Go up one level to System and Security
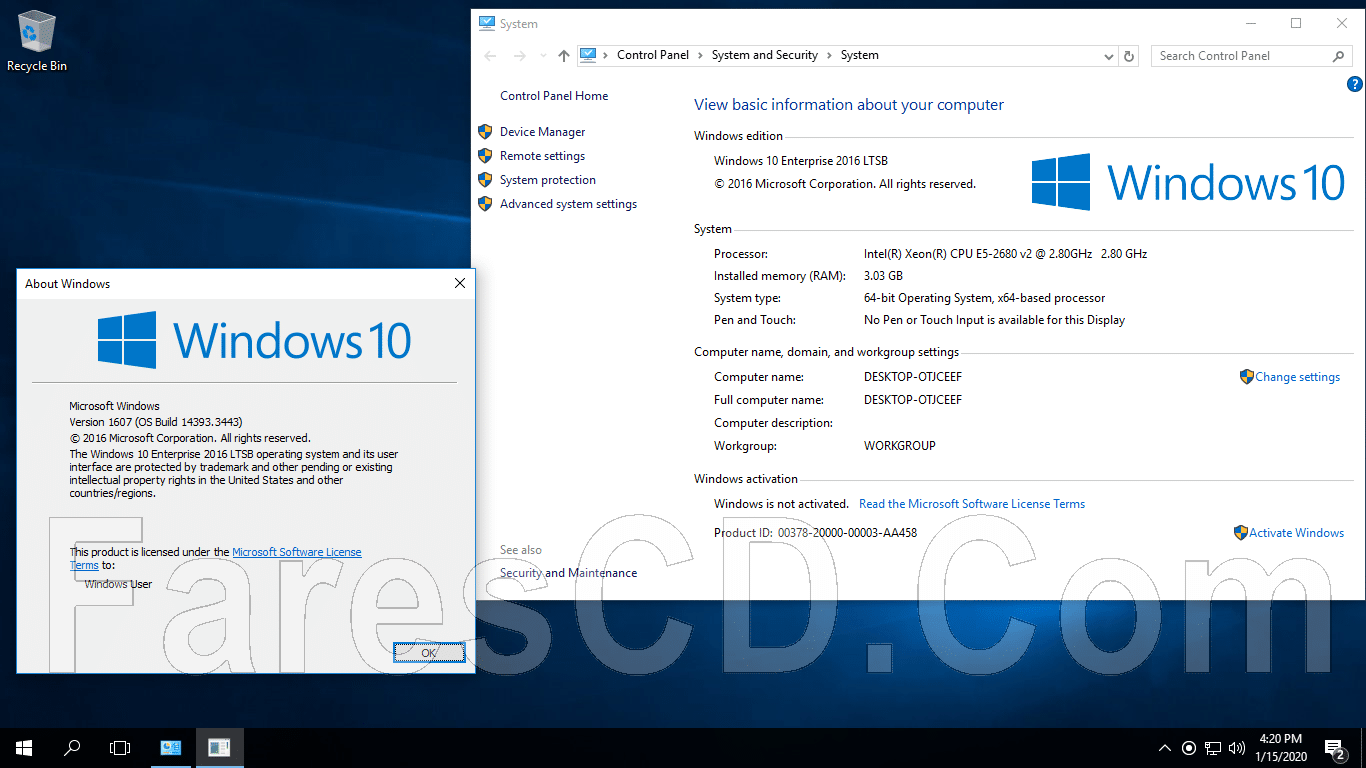The image size is (1366, 768). coord(564,56)
